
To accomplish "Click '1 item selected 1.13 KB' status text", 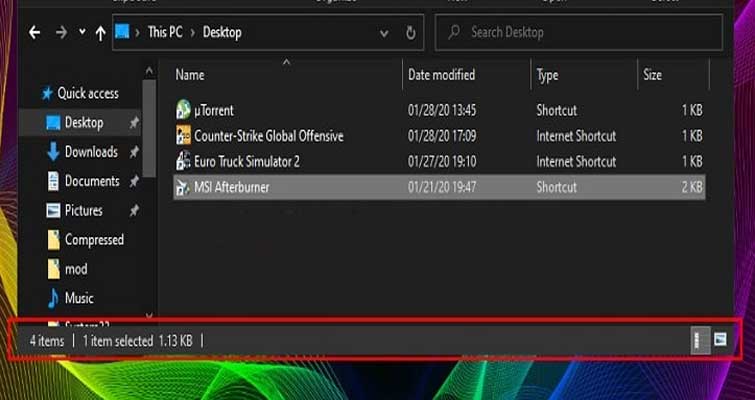I will (x=137, y=341).
